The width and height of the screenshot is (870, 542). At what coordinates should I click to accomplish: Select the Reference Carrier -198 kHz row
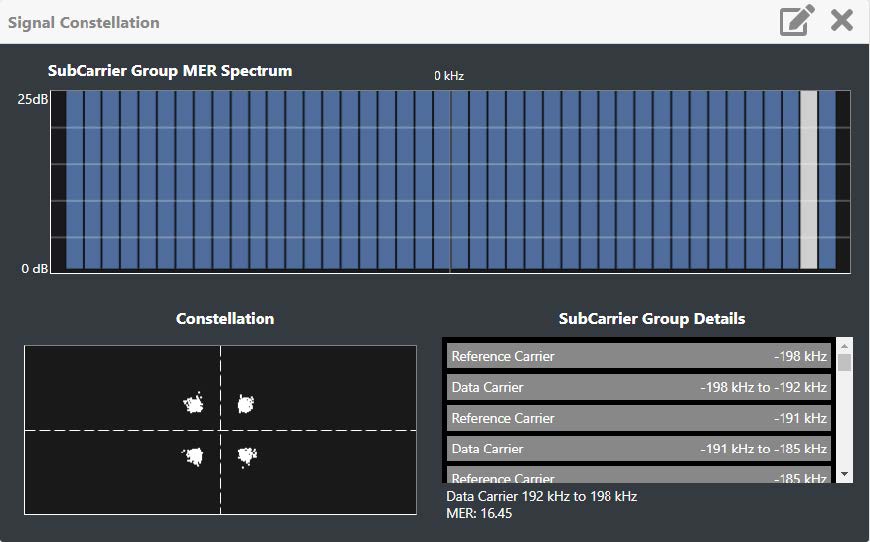pyautogui.click(x=638, y=356)
